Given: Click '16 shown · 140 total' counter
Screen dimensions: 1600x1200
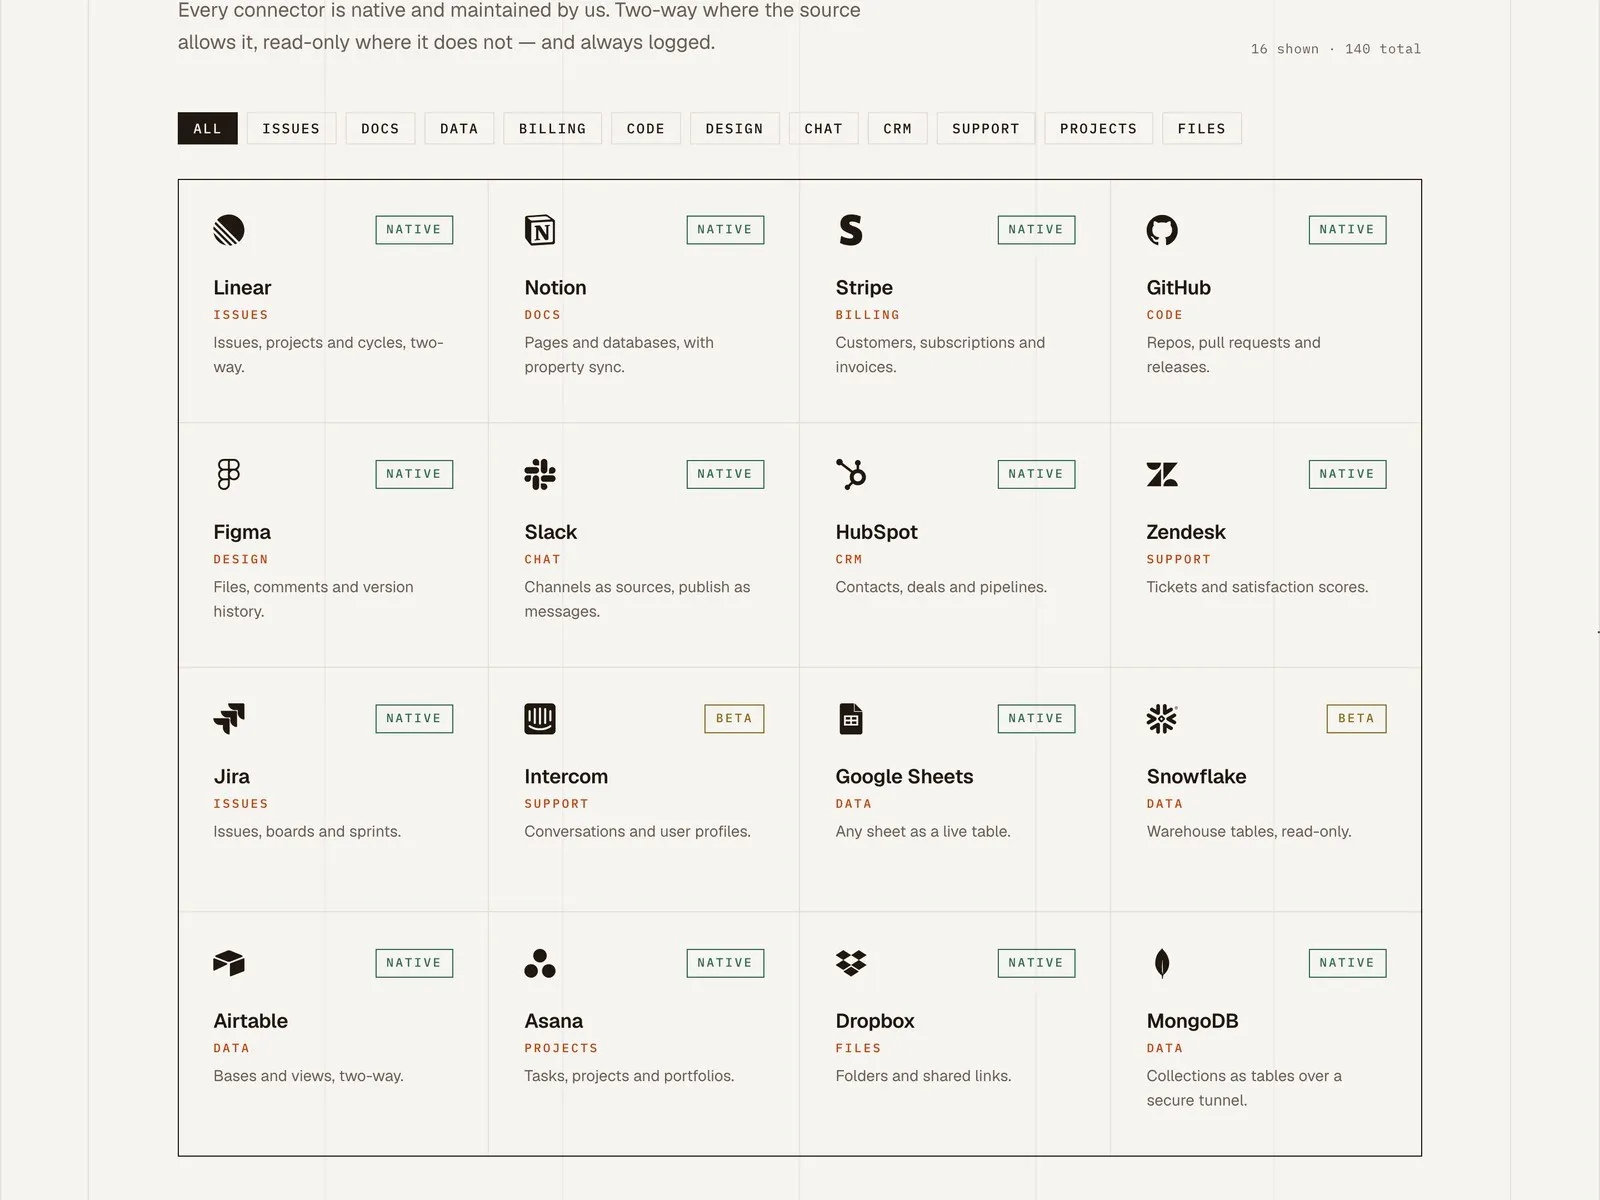Looking at the screenshot, I should click(1335, 49).
